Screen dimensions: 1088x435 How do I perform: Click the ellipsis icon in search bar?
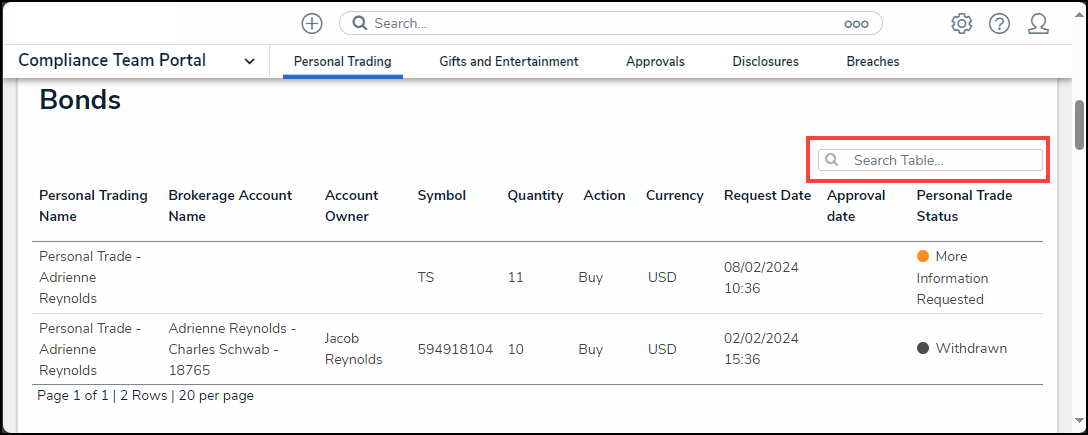856,23
